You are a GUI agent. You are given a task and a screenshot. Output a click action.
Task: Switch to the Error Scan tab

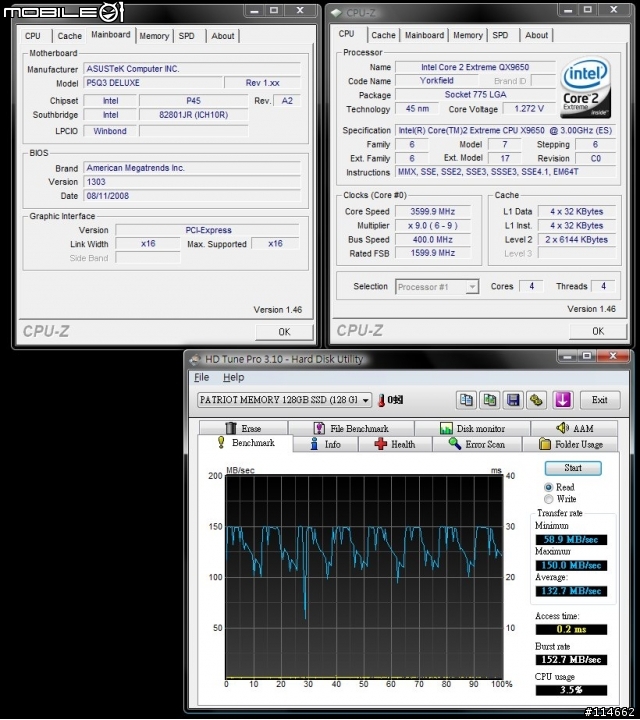(477, 444)
